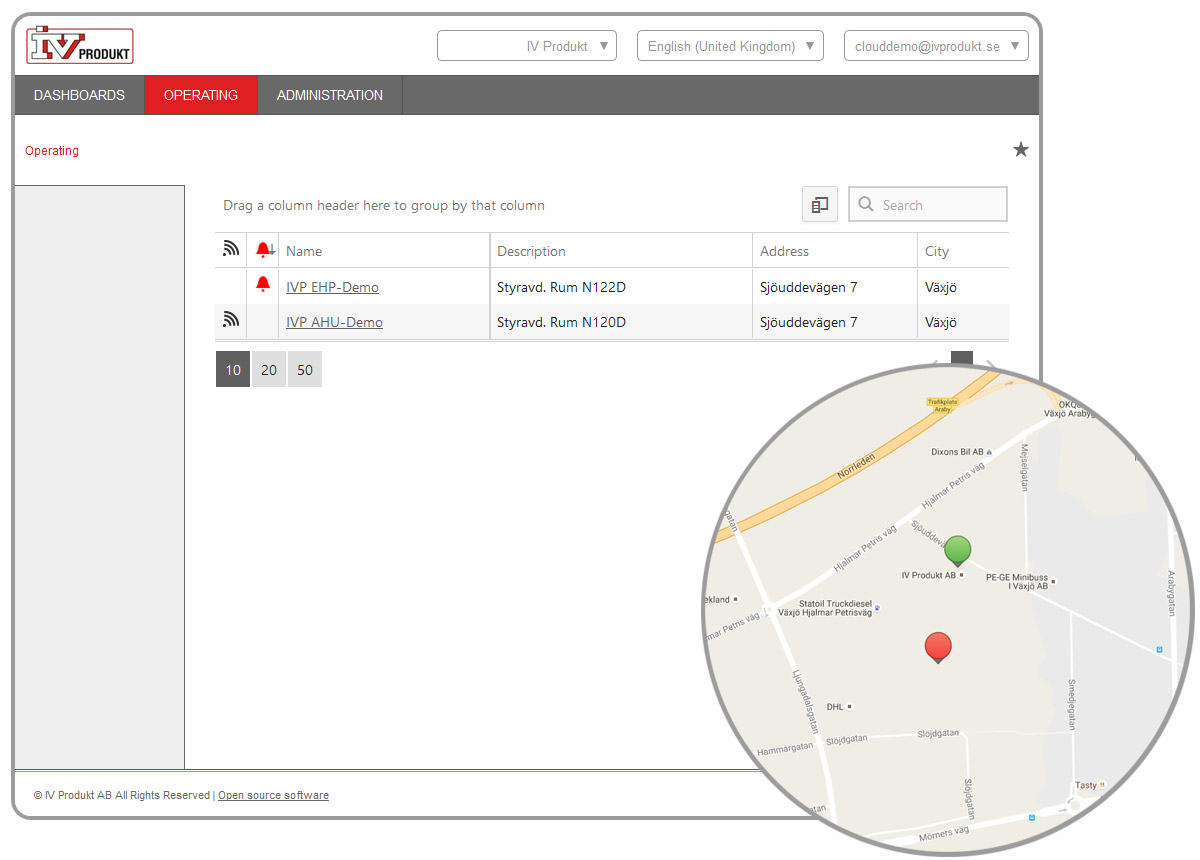Open the IV Produkt organisation dropdown
The image size is (1200, 860).
[527, 46]
